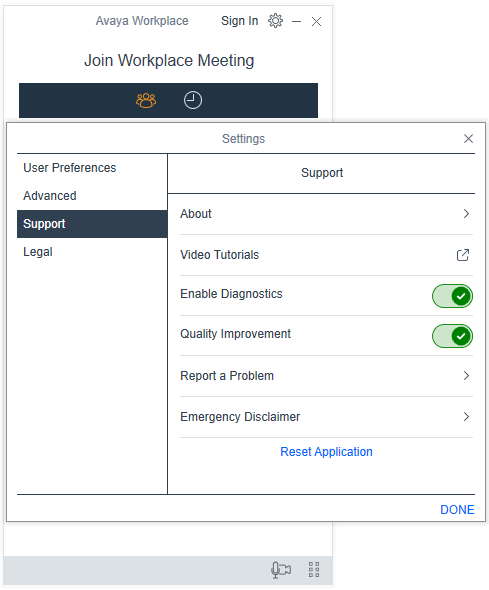The width and height of the screenshot is (489, 590).
Task: Close the Avaya Workplace window
Action: 317,21
